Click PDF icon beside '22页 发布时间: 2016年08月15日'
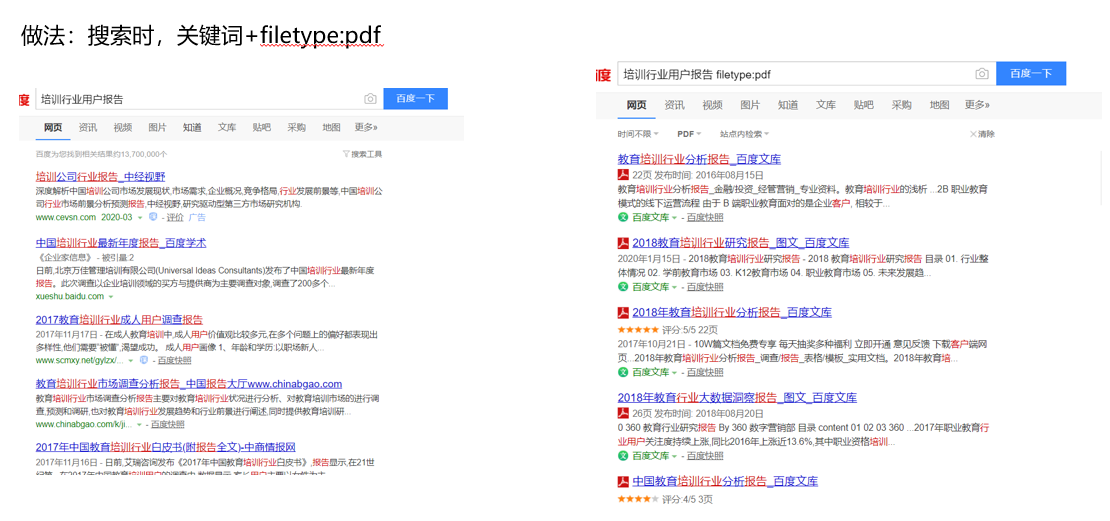This screenshot has width=1110, height=521. (623, 175)
